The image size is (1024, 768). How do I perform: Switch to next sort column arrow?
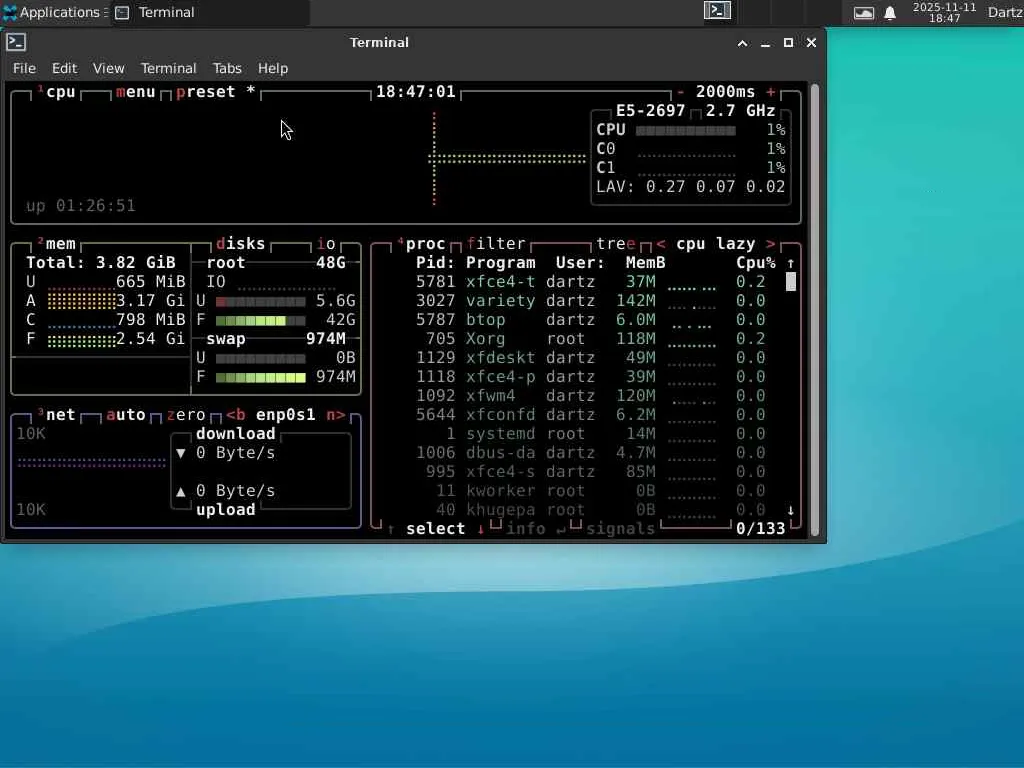pos(771,244)
